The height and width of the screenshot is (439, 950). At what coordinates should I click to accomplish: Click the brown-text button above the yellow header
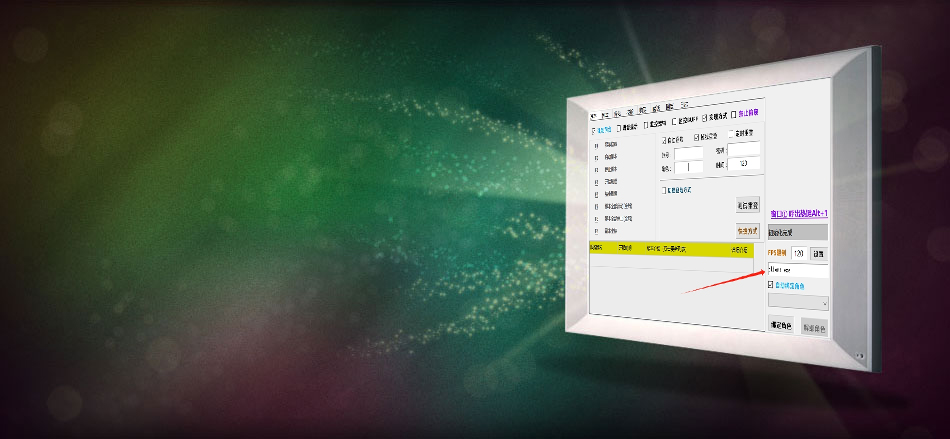[748, 230]
